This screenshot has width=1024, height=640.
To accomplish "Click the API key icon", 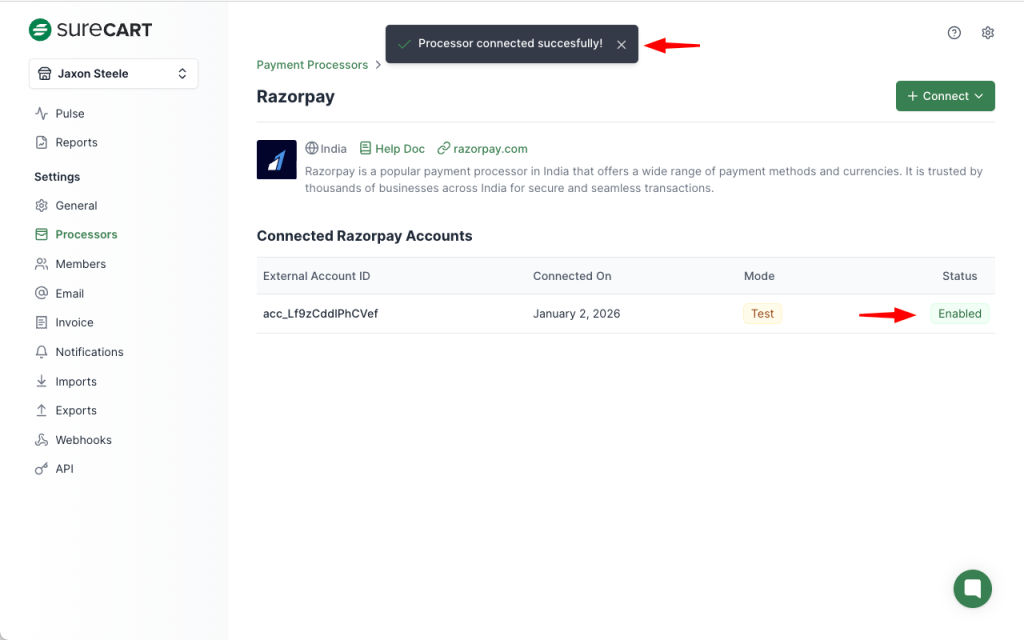I will (x=41, y=469).
